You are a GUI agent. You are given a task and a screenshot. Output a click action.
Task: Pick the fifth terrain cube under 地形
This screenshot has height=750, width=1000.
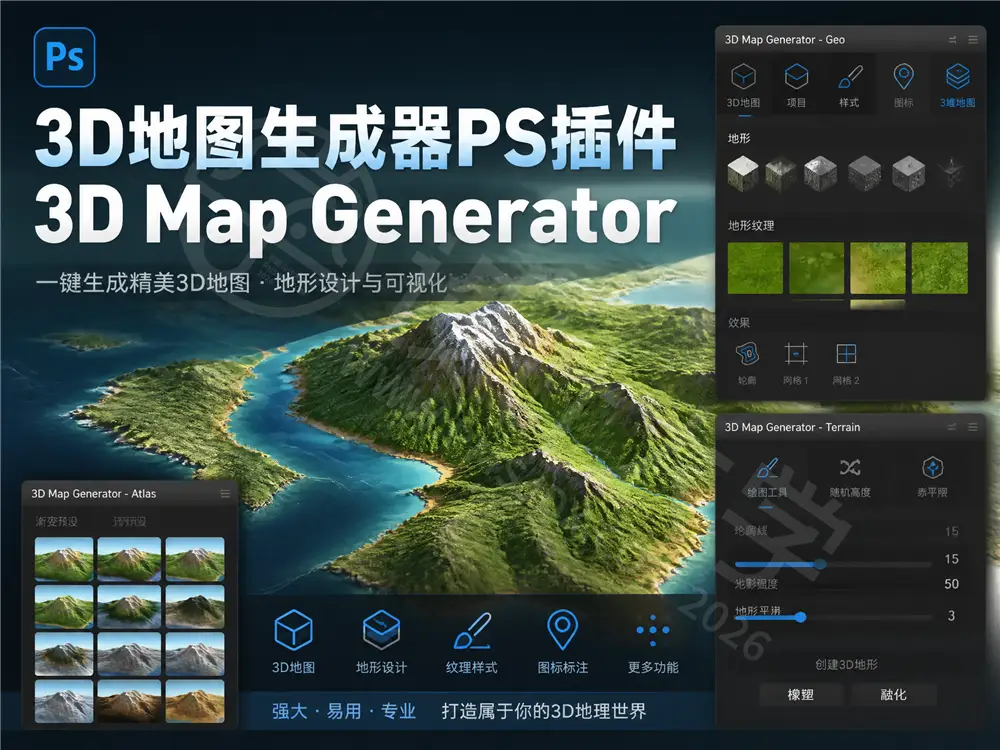pos(909,173)
